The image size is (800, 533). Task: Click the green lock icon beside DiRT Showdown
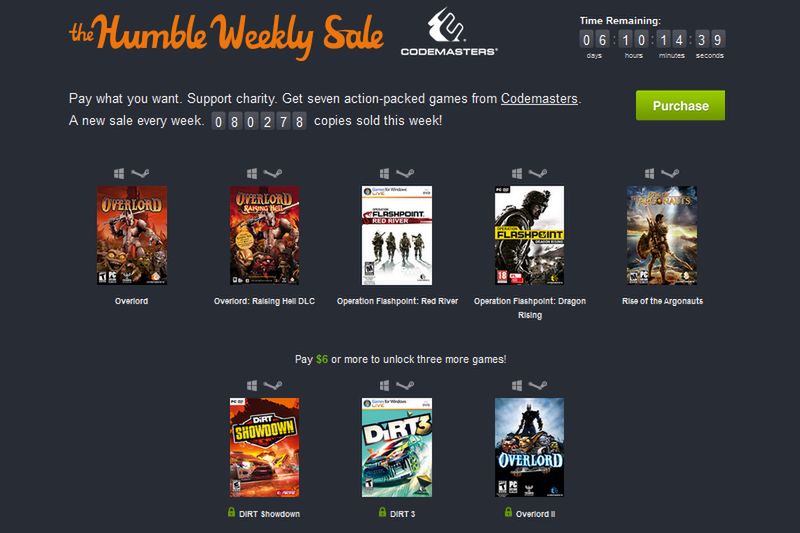[231, 512]
